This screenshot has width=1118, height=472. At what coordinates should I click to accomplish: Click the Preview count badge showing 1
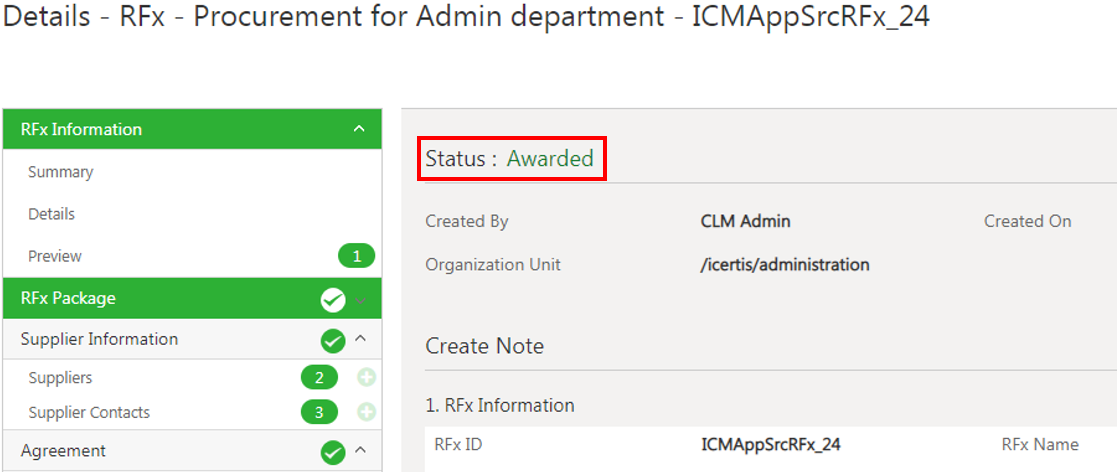click(357, 256)
